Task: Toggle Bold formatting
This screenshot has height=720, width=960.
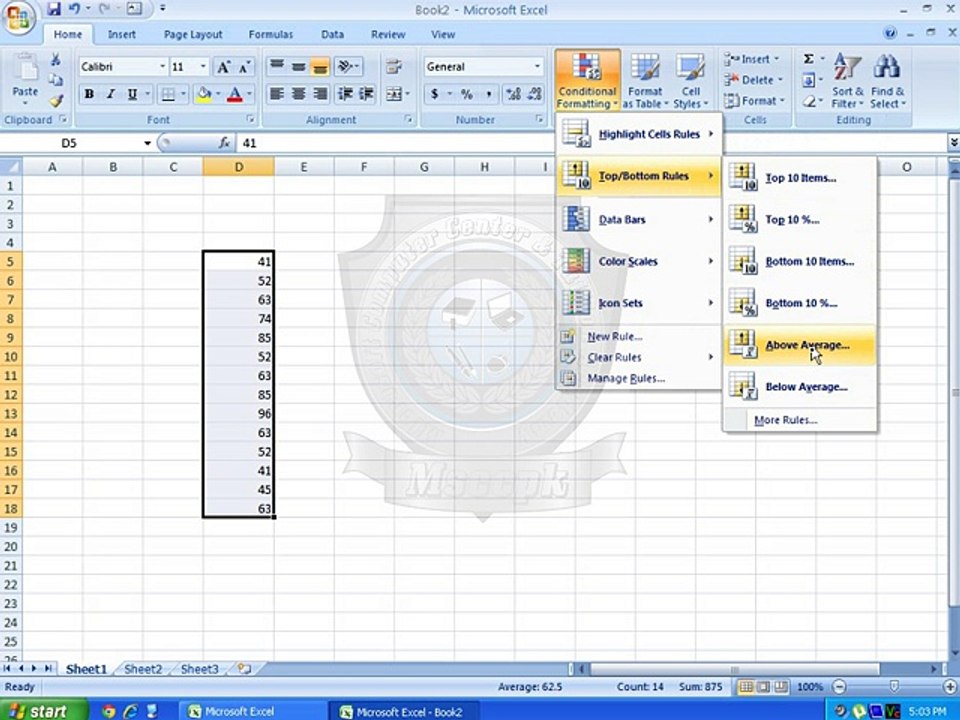Action: (x=89, y=94)
